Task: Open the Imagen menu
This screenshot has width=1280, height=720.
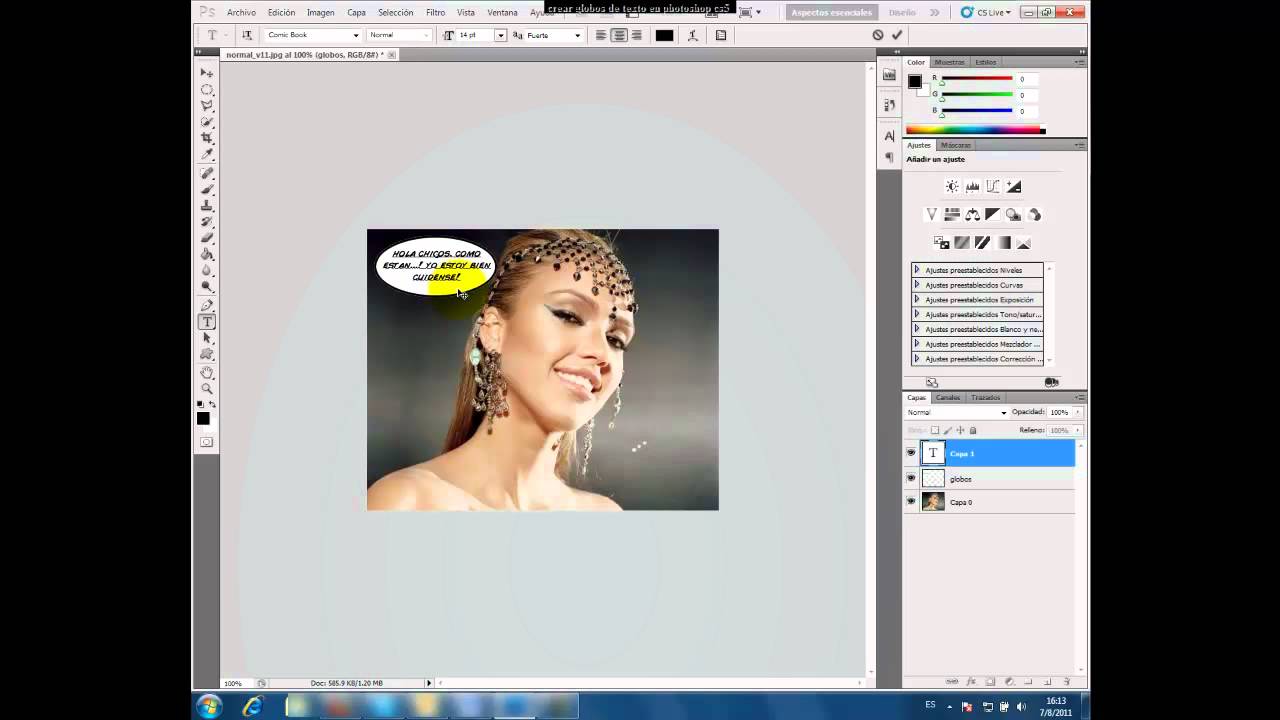Action: point(321,12)
